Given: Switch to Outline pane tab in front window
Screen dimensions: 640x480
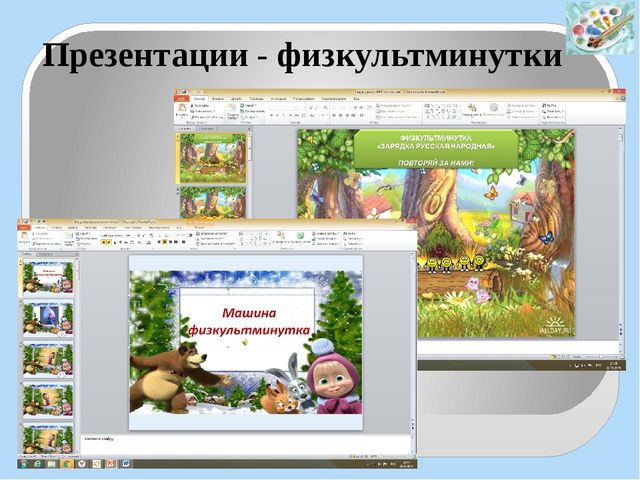Looking at the screenshot, I should coord(45,254).
